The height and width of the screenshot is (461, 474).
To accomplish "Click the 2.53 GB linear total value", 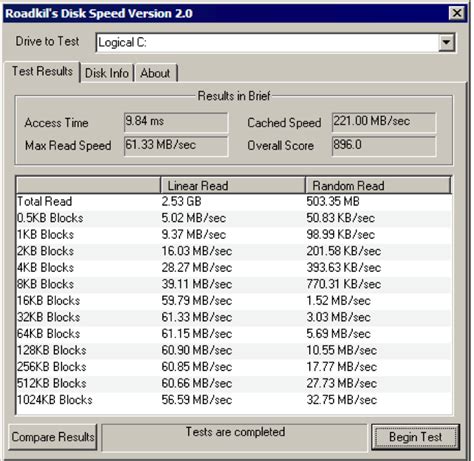I will coord(181,201).
